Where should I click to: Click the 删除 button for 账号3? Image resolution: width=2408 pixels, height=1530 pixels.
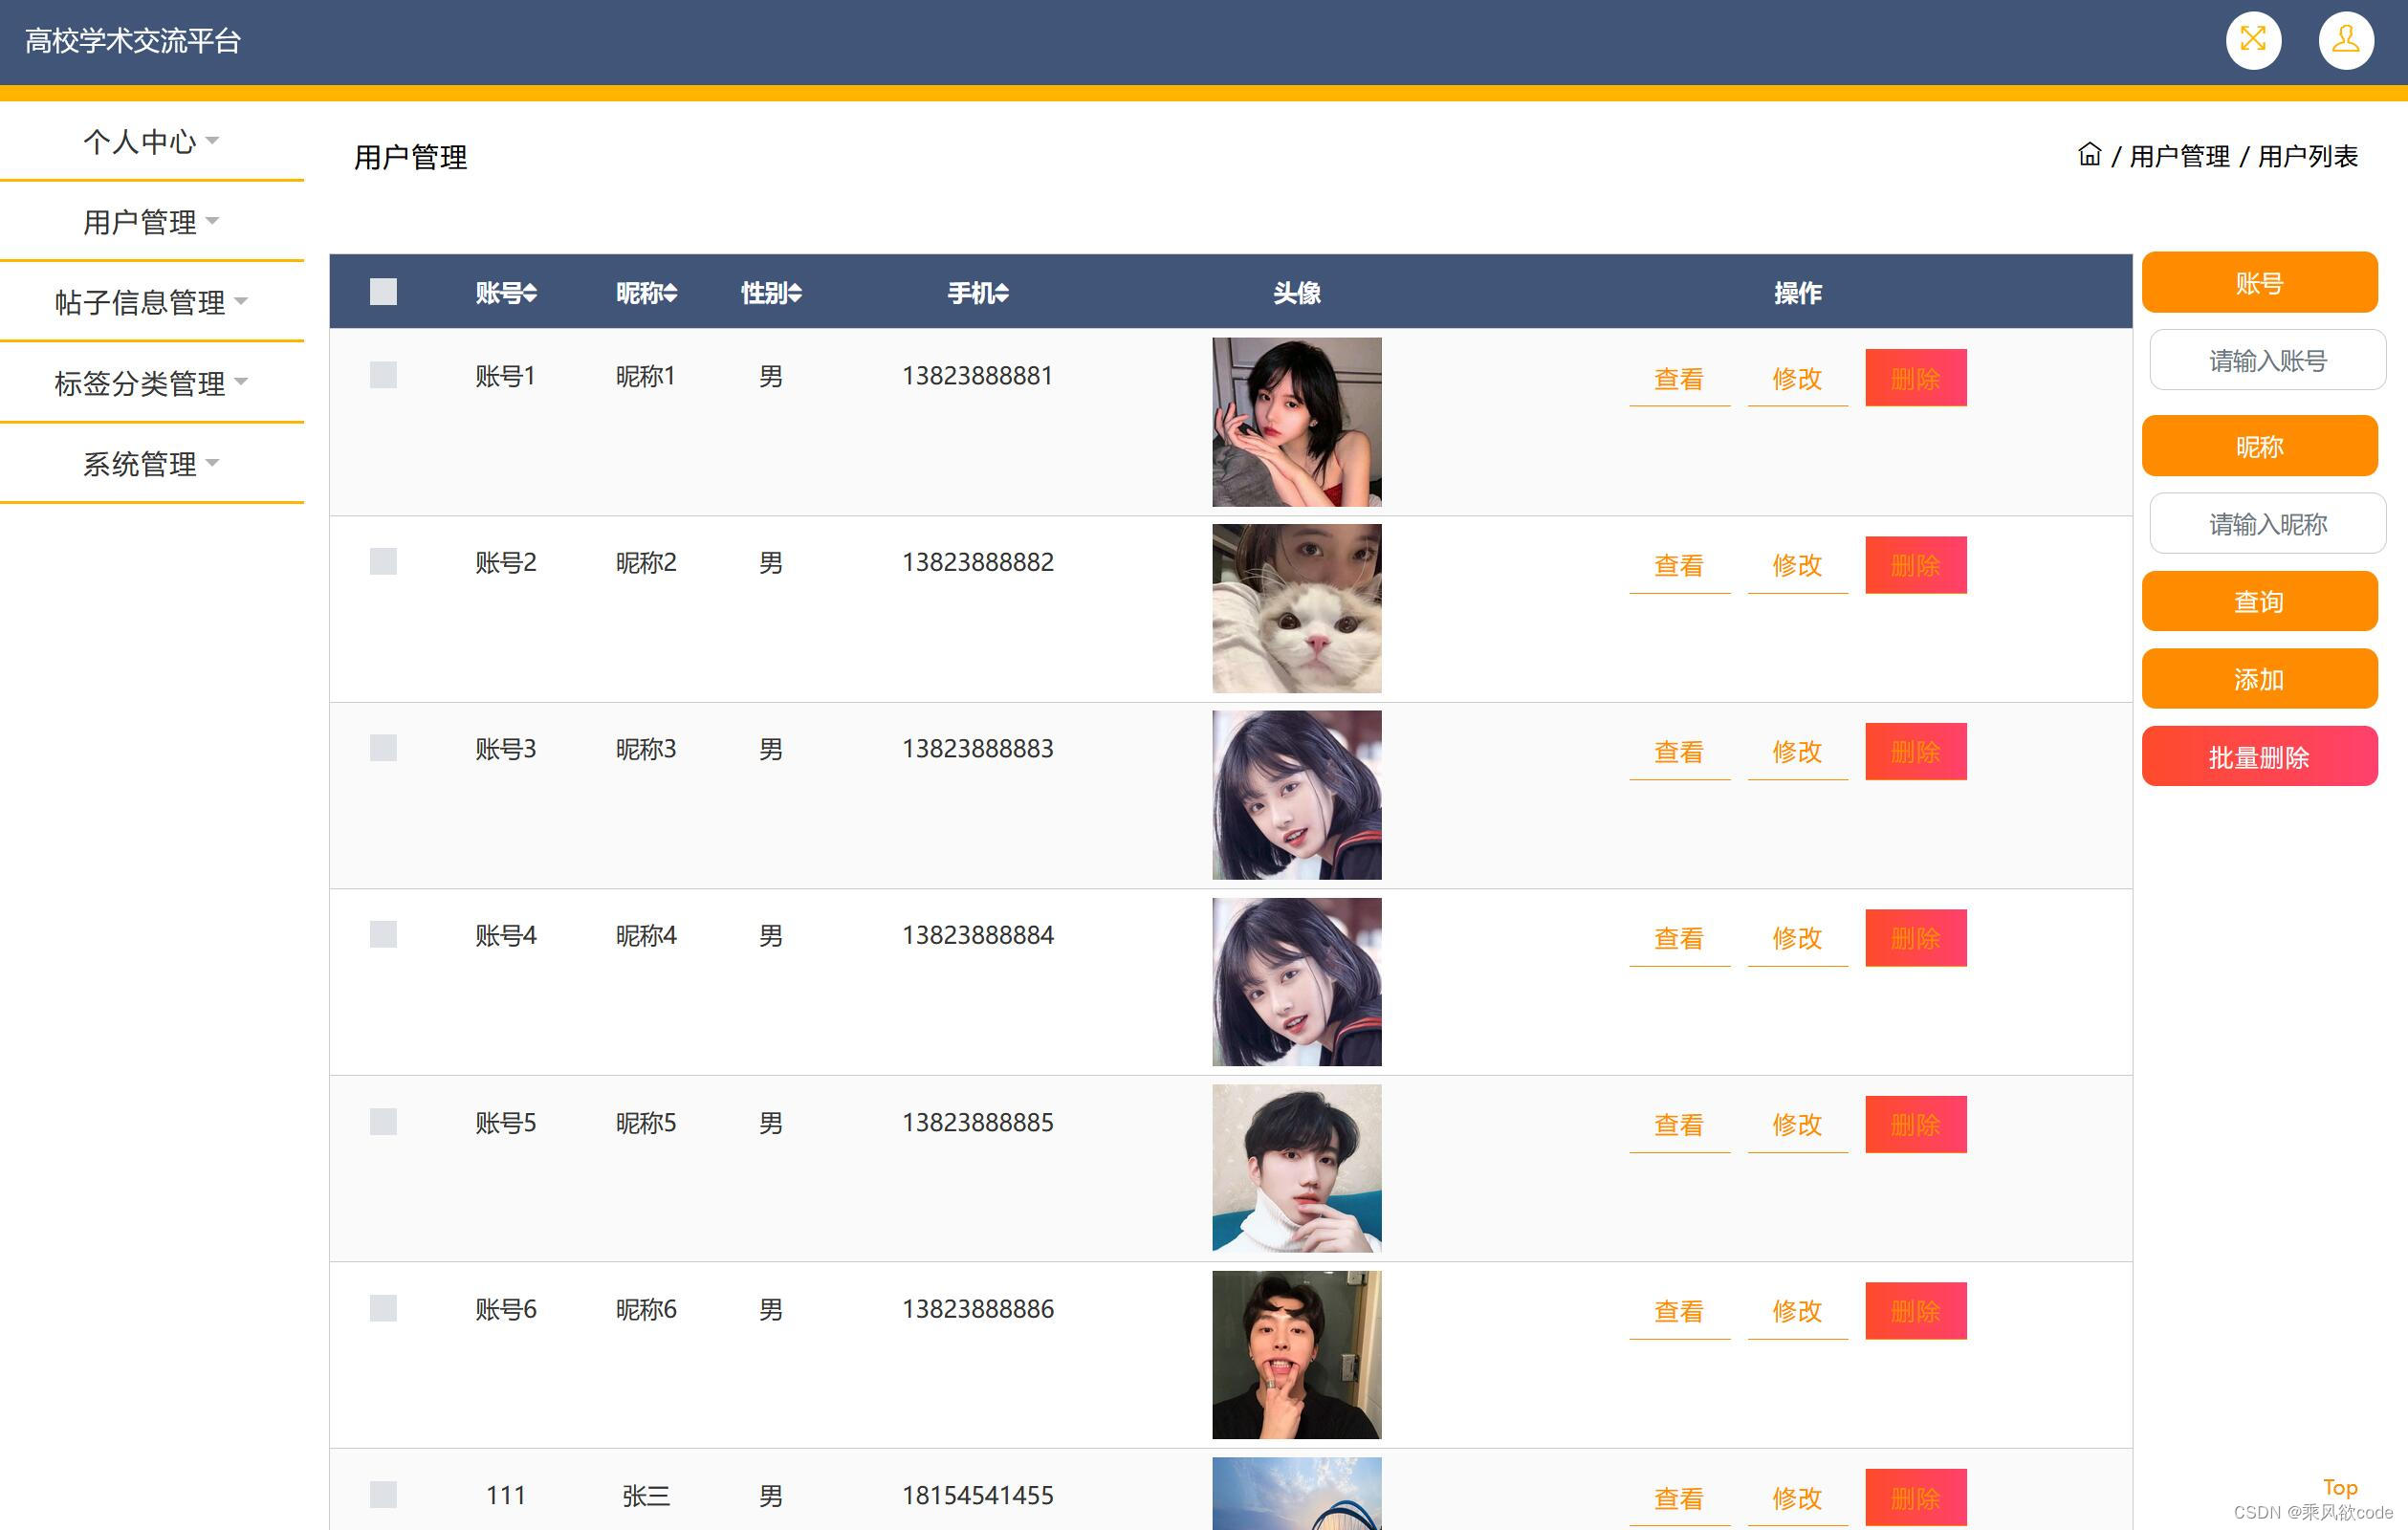coord(1915,752)
